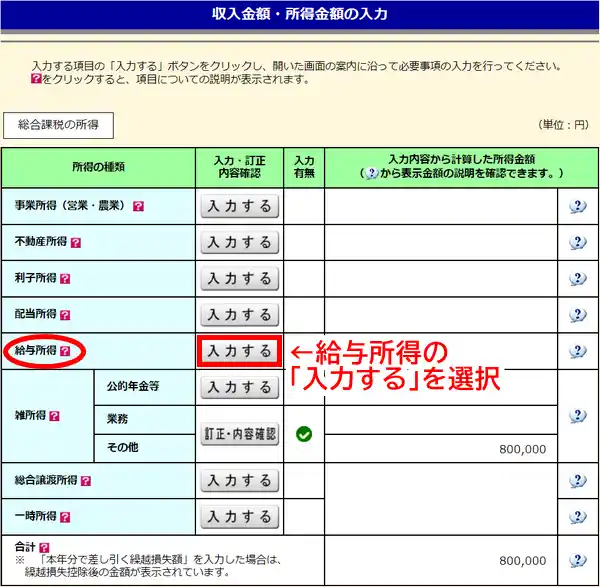600x587 pixels.
Task: Open amount explanation bubble for 利子所得 row
Action: tap(577, 279)
